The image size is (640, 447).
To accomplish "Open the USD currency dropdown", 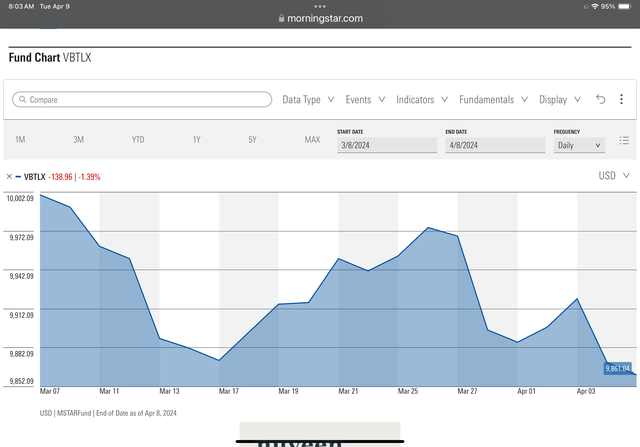I will click(614, 176).
